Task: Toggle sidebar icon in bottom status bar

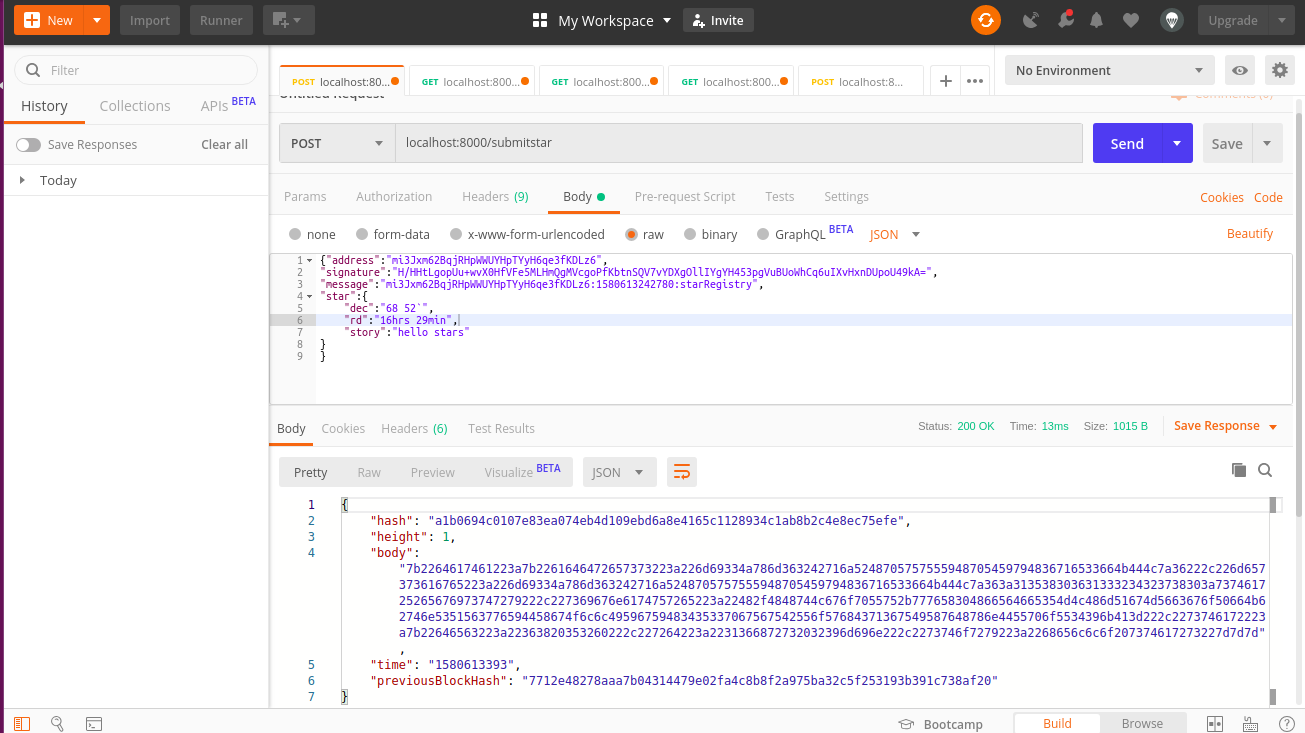Action: coord(22,723)
